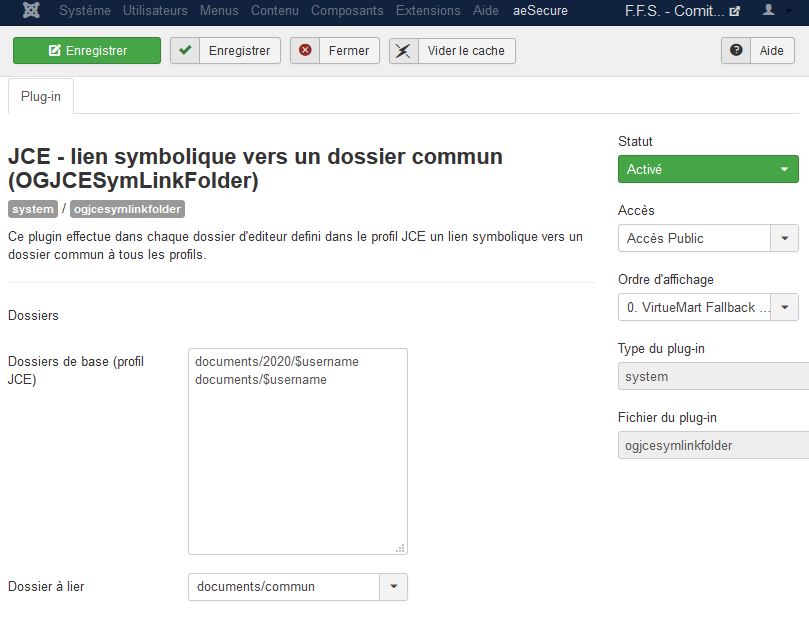Open the Dossier à lier dropdown
The width and height of the screenshot is (809, 625).
[x=298, y=587]
